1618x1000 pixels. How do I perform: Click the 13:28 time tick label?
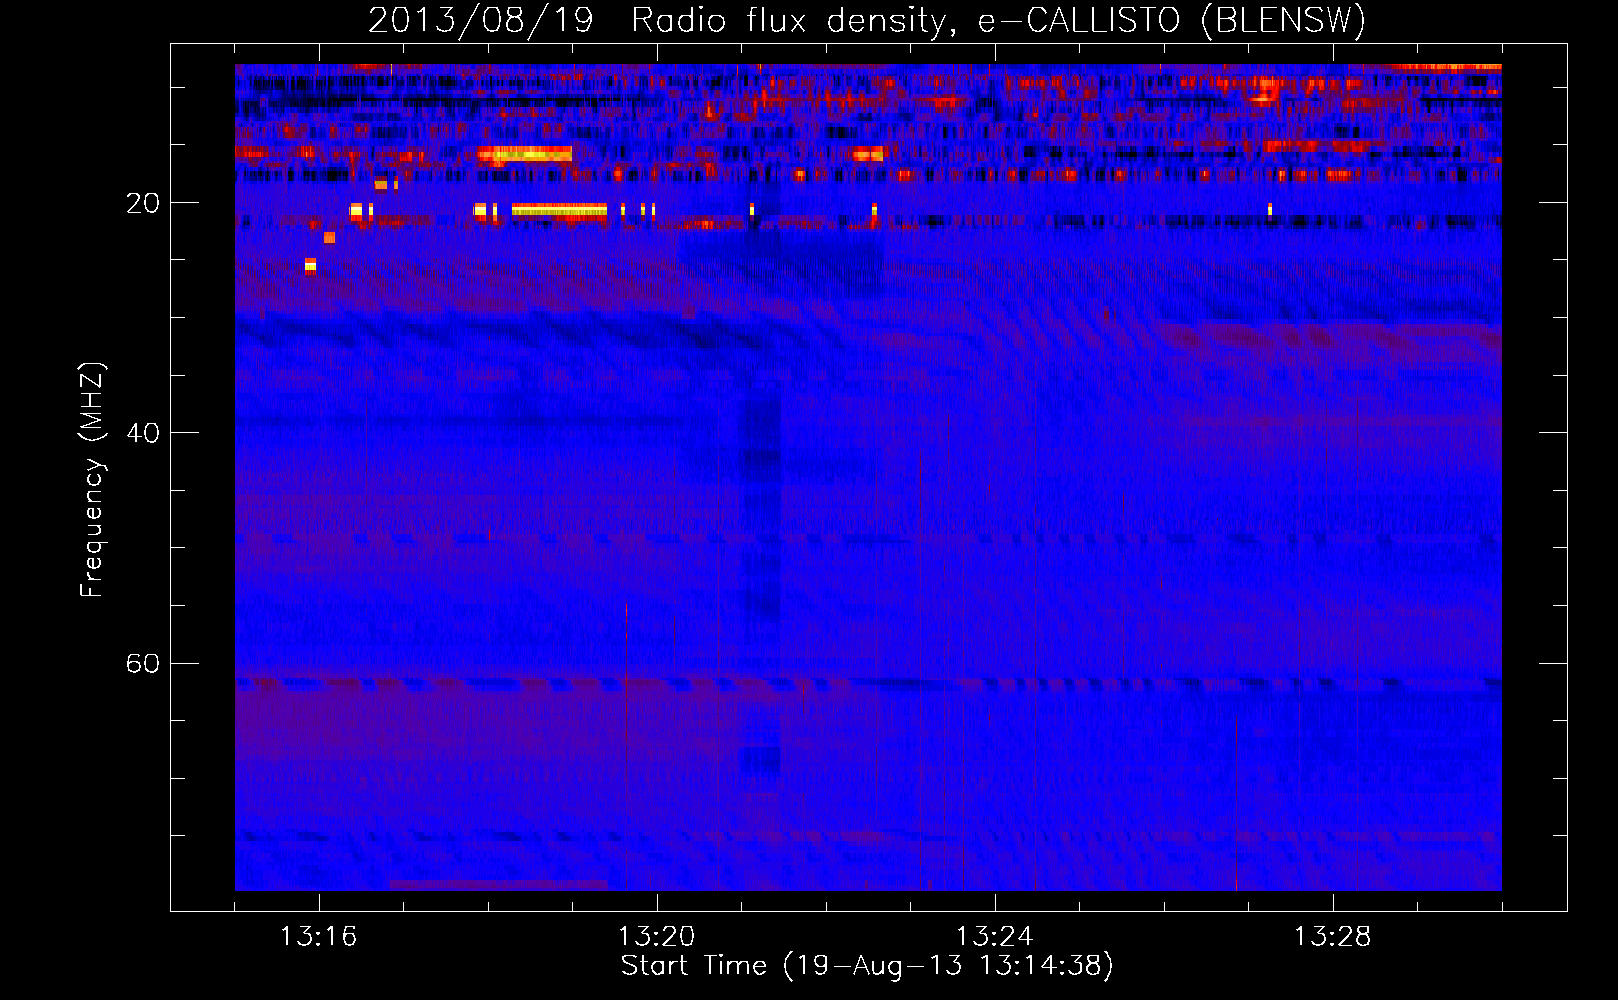coord(1332,937)
